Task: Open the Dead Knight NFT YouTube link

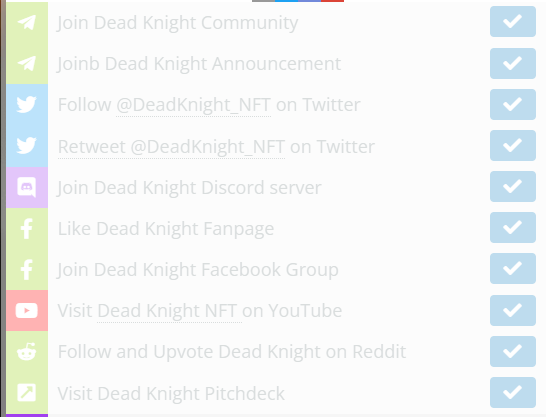Action: [x=169, y=311]
